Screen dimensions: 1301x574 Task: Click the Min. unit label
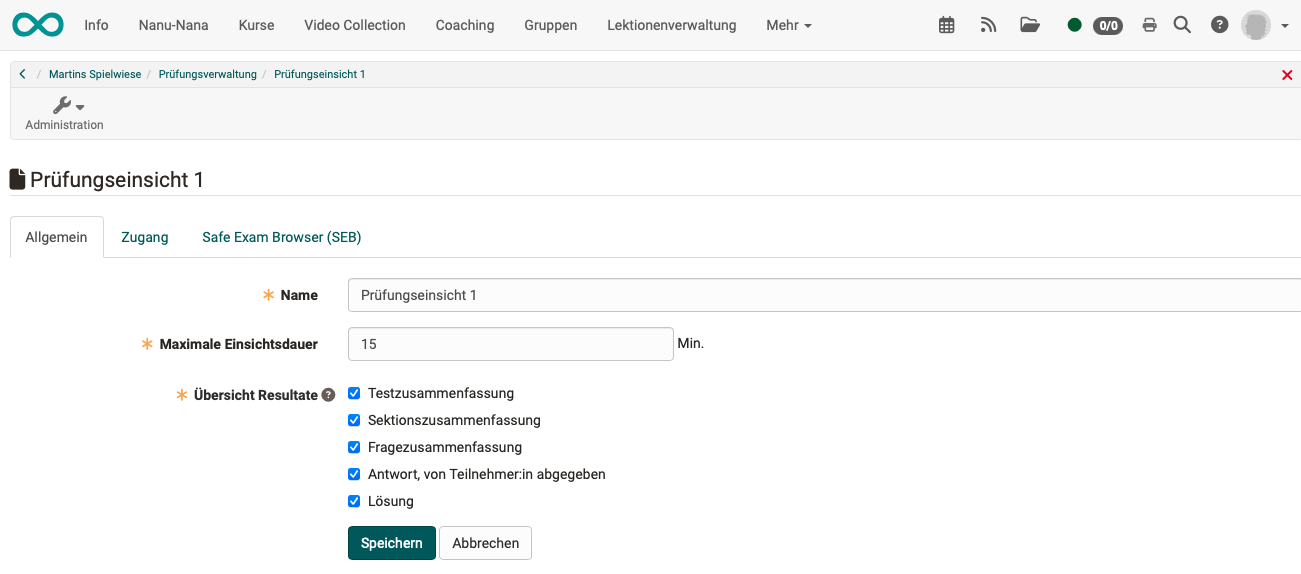(691, 343)
